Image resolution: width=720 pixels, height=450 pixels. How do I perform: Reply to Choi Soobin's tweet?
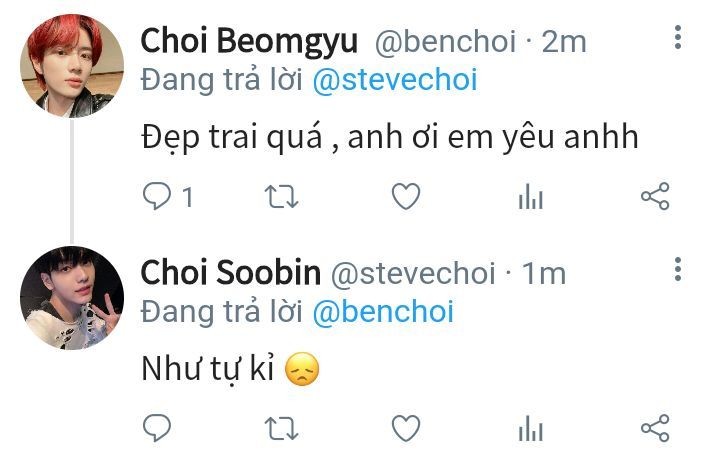[157, 429]
